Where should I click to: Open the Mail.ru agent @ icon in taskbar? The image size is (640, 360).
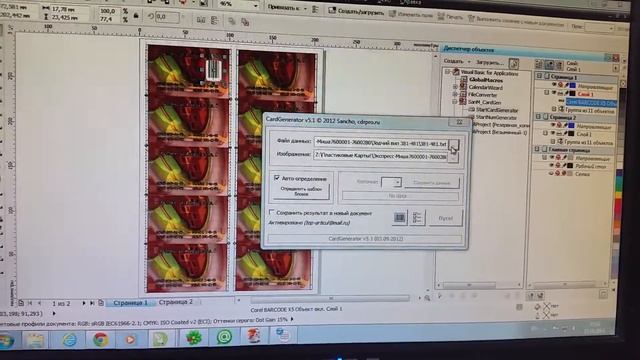click(x=224, y=337)
